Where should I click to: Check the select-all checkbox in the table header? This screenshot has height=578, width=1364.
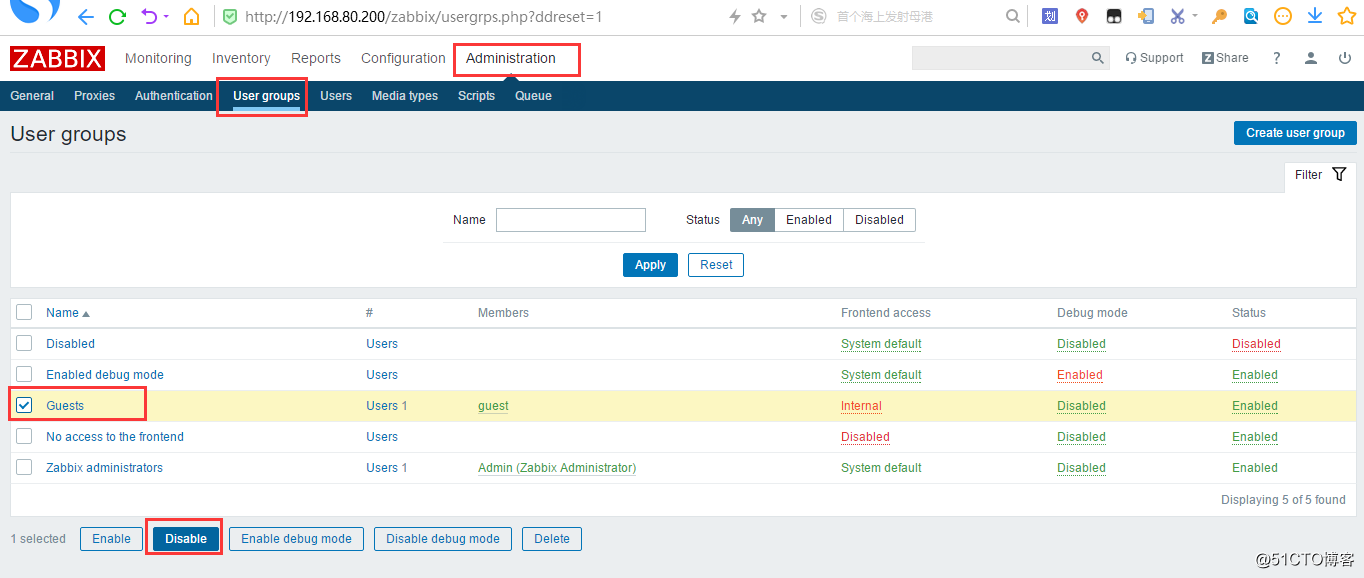click(x=23, y=312)
